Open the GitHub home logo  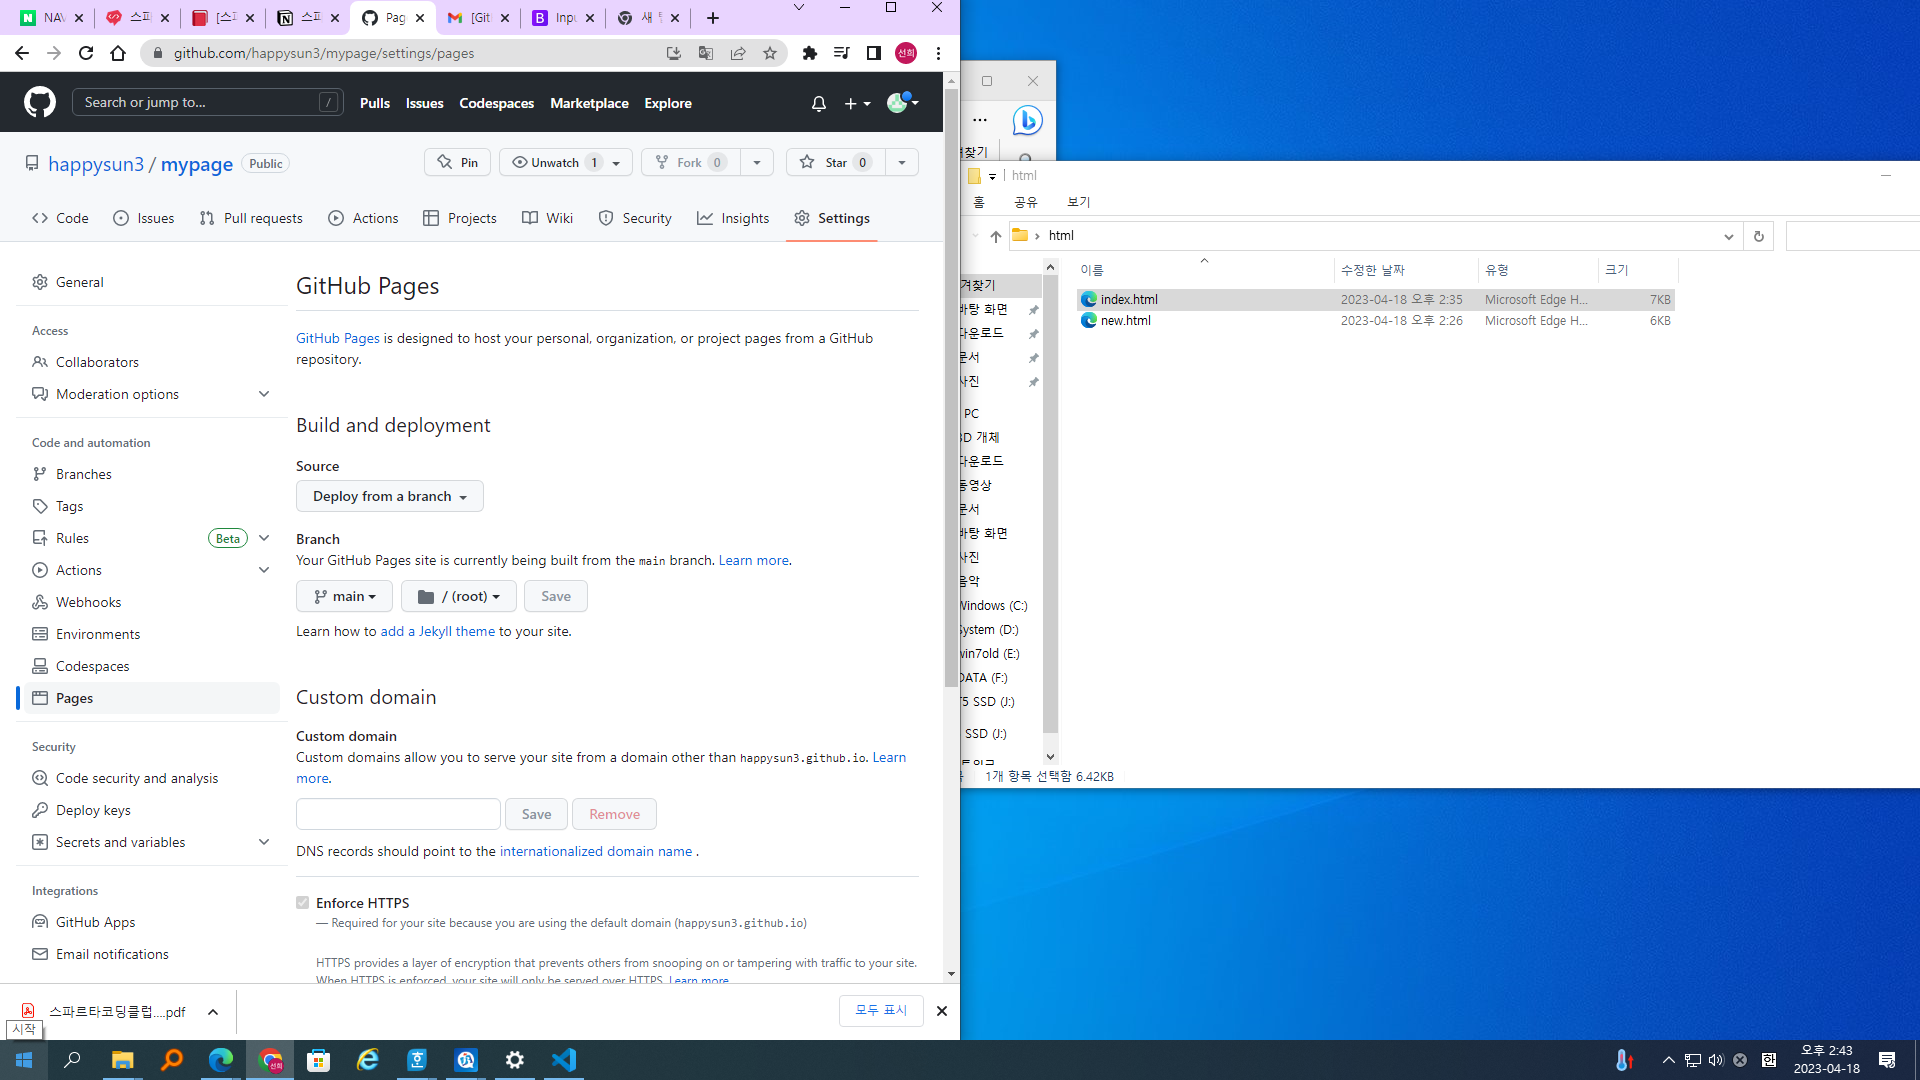(40, 102)
